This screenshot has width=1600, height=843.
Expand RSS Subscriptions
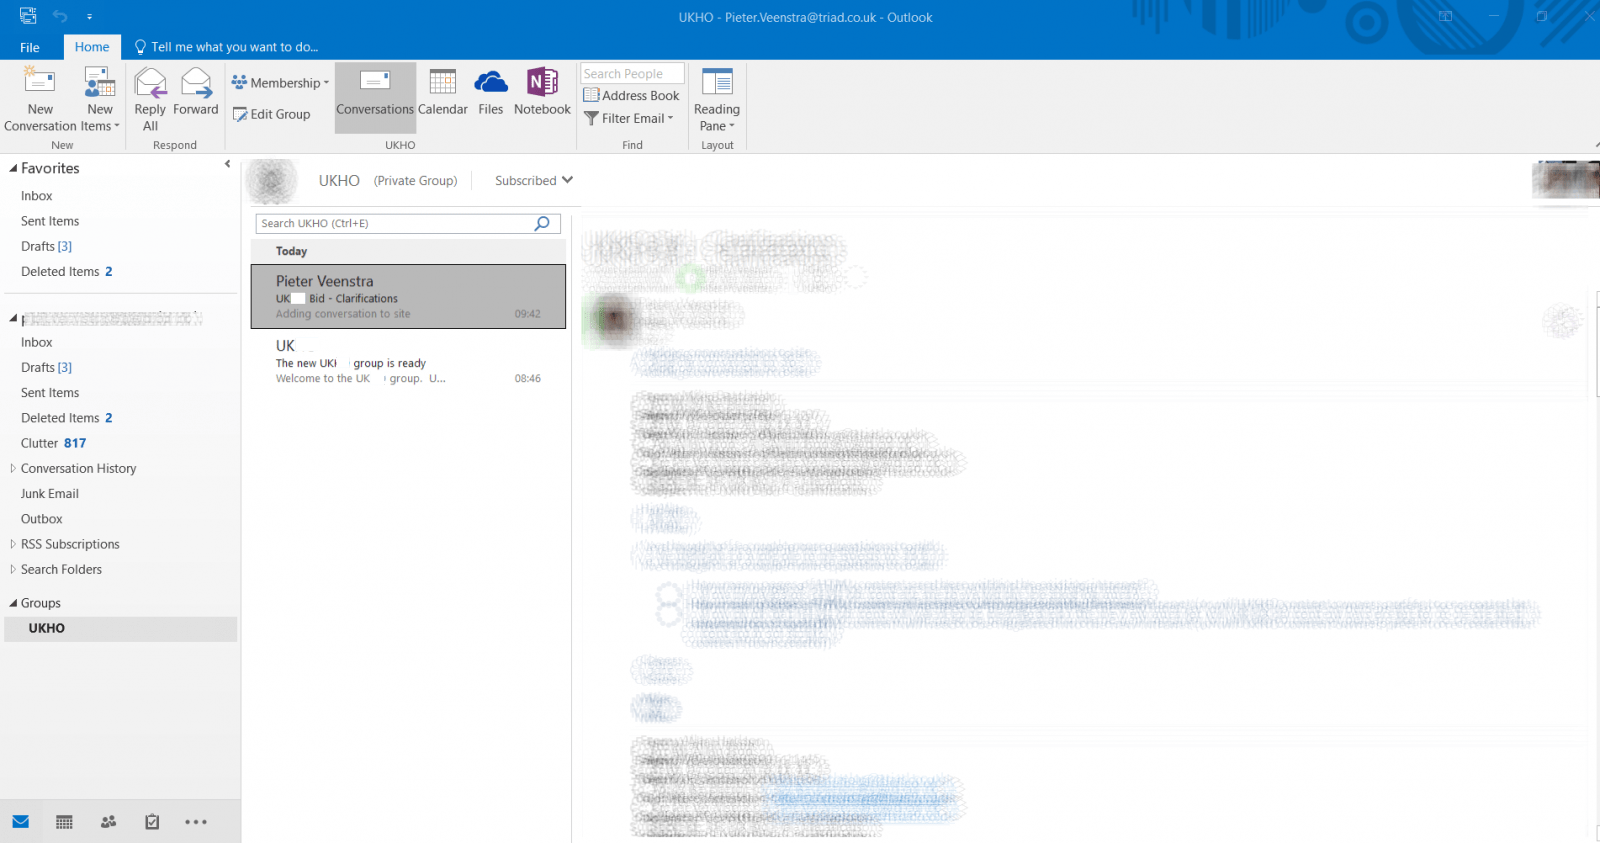13,544
